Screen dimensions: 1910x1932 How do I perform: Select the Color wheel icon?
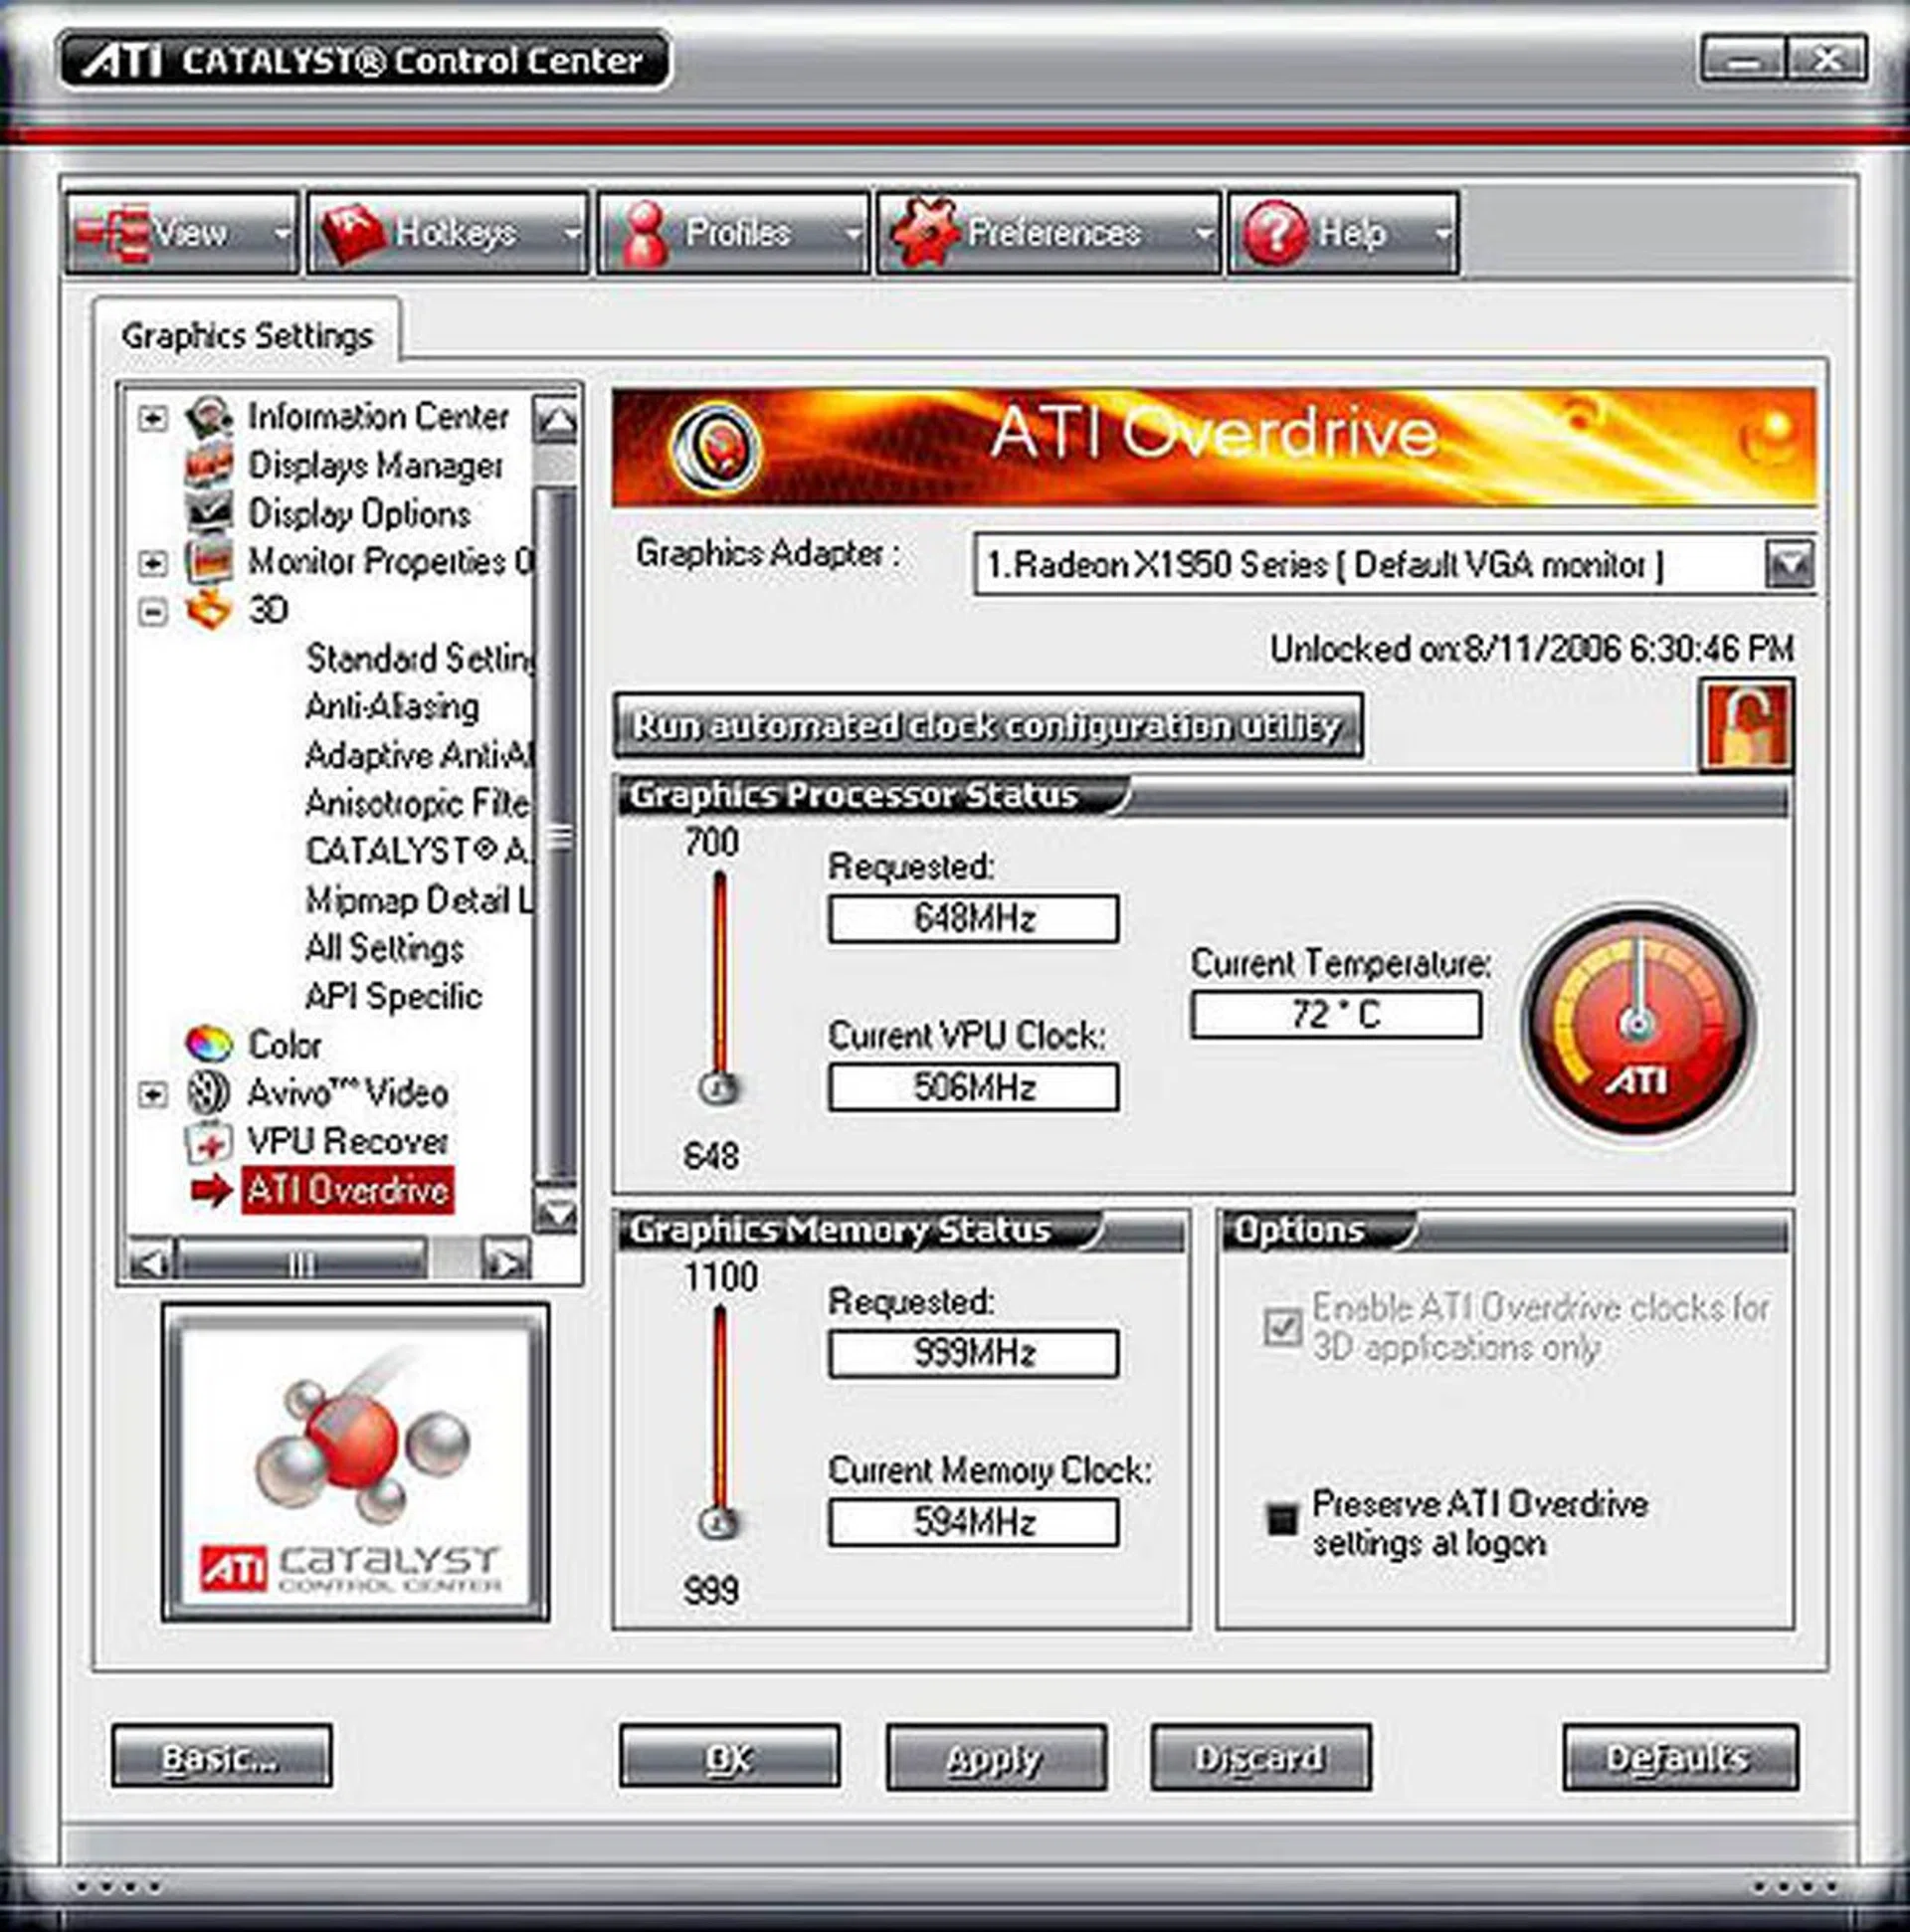point(209,1044)
